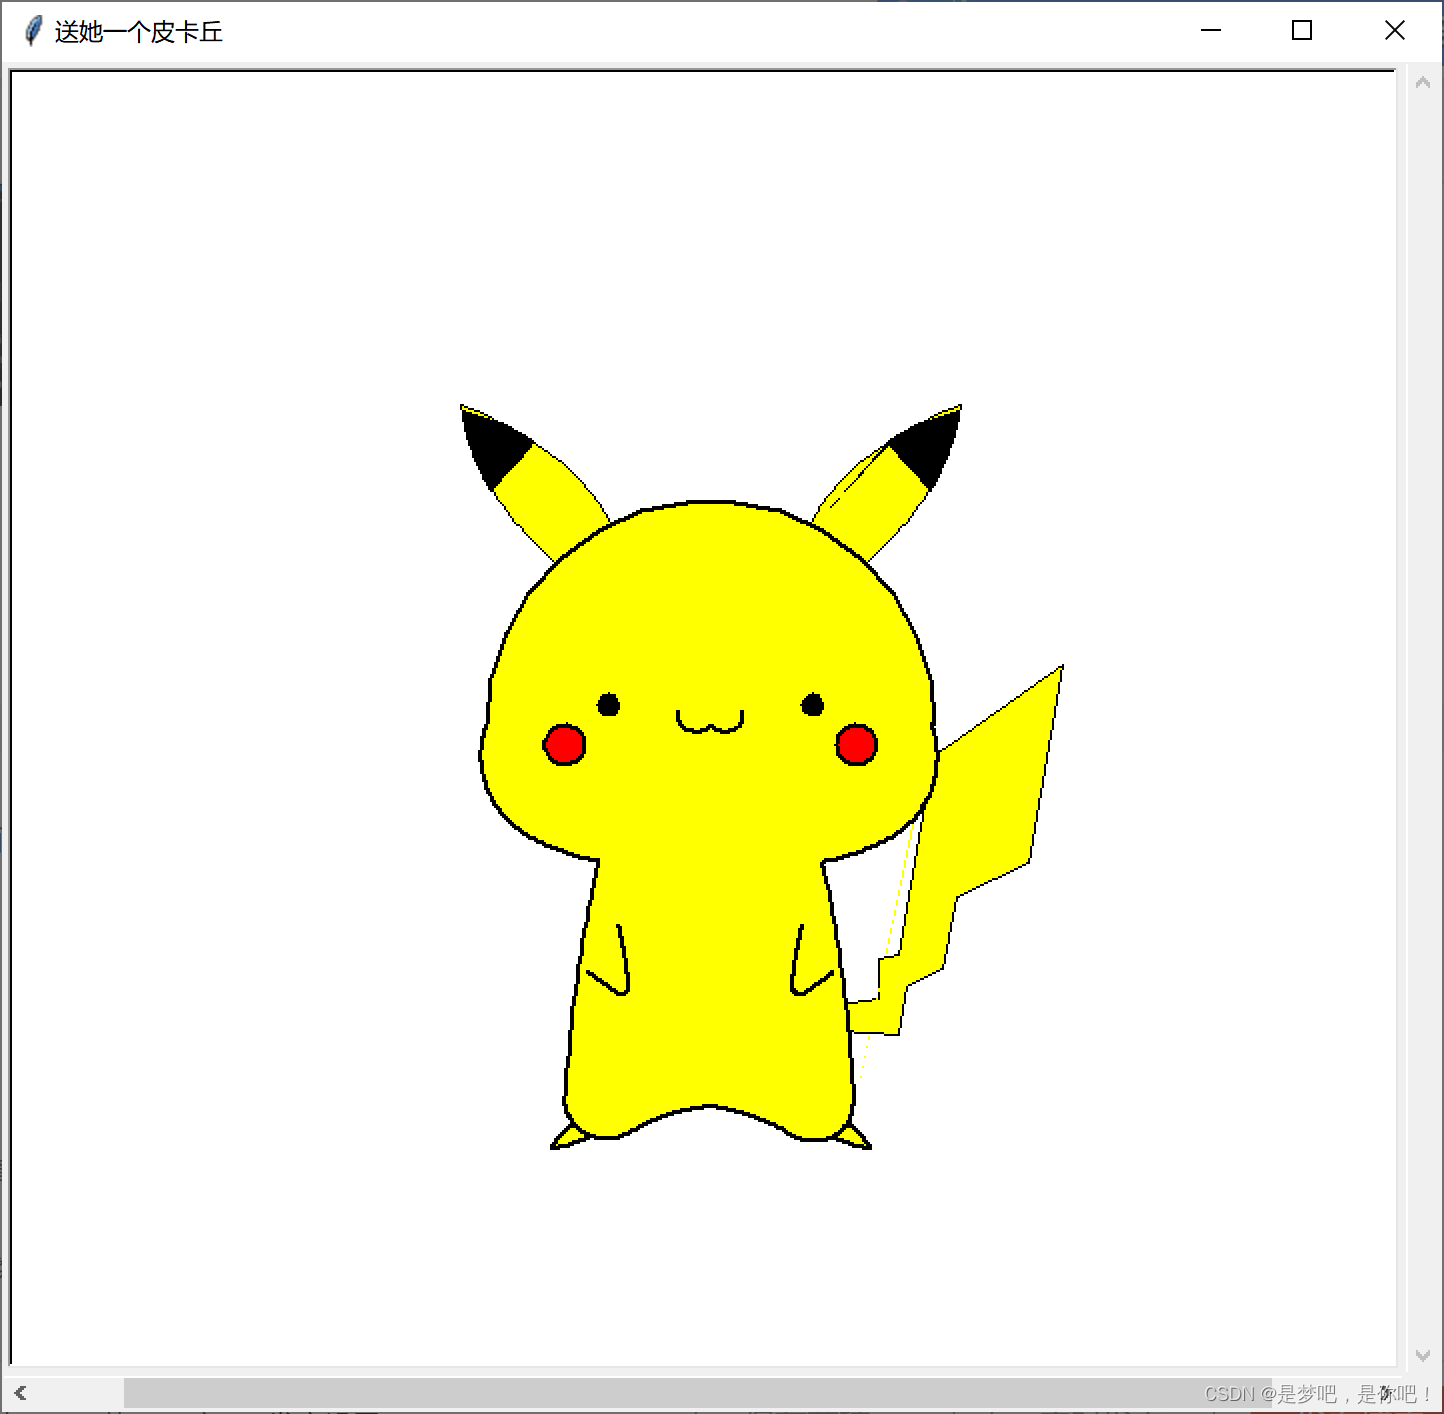Close the 送她一个皮卡丘 window

coord(1394,31)
